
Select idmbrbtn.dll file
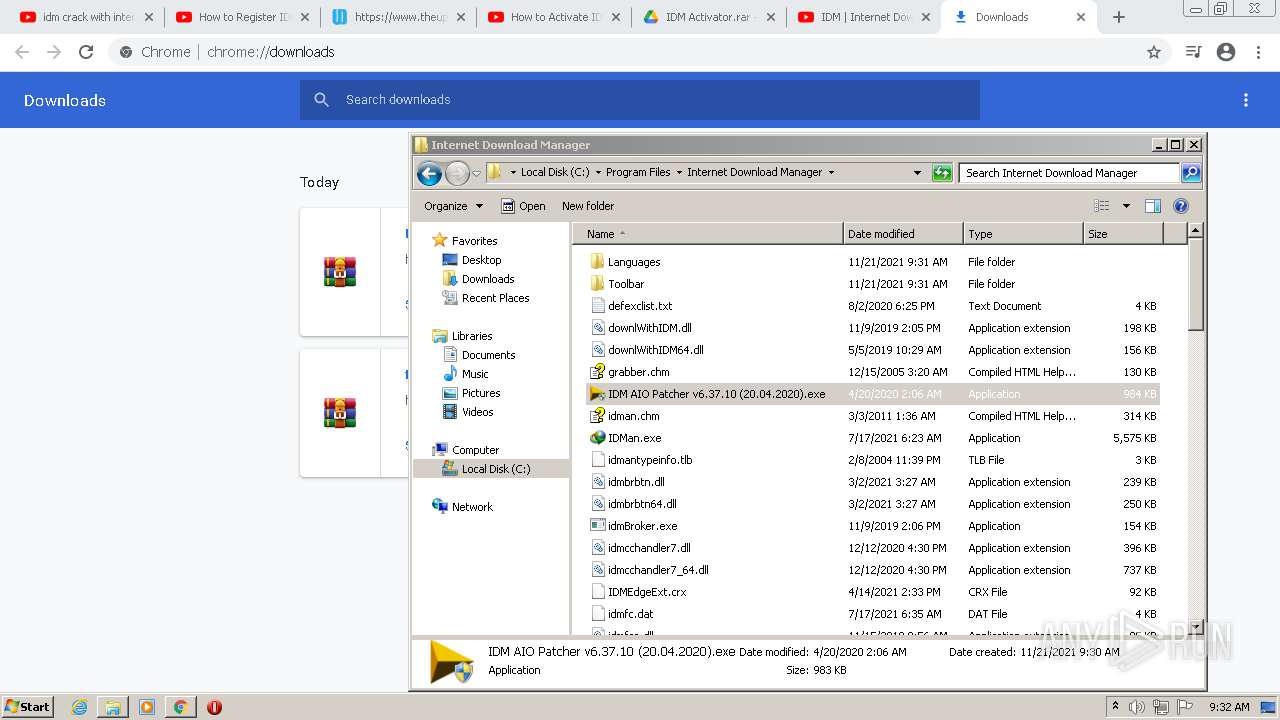(x=872, y=482)
